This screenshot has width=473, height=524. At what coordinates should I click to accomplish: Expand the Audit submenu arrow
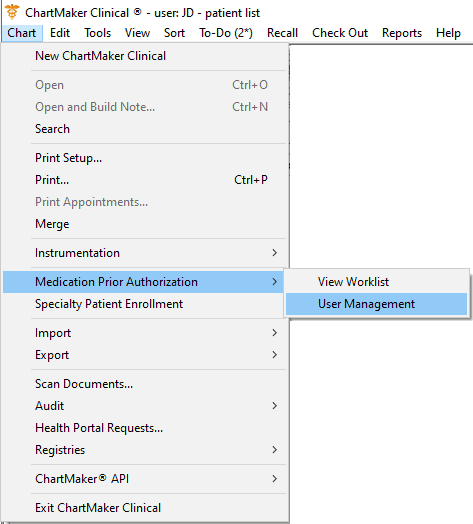[x=274, y=406]
